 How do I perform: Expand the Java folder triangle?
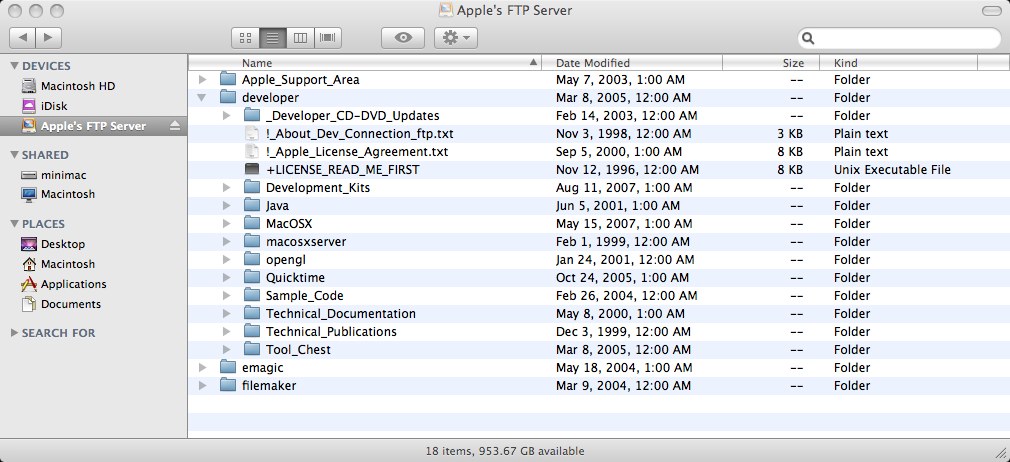point(227,206)
